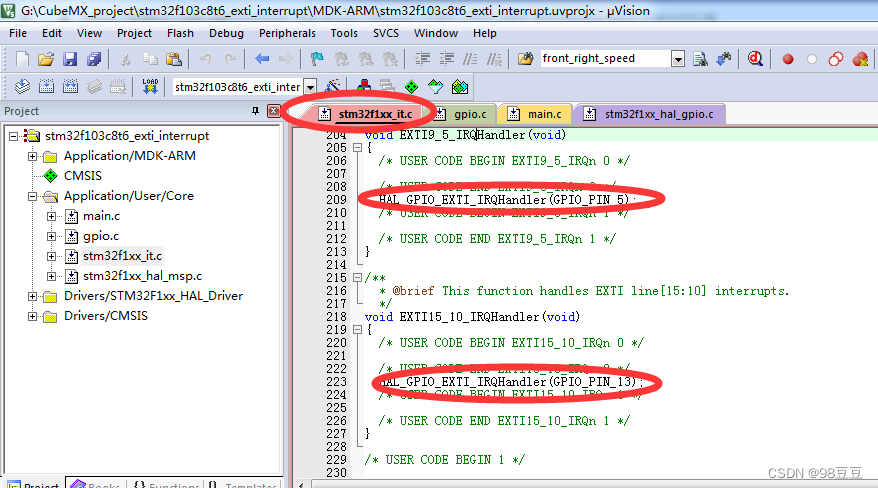Collapse the stm32f103c8t6_exti_interrupt project root
Viewport: 878px width, 488px height.
13,136
